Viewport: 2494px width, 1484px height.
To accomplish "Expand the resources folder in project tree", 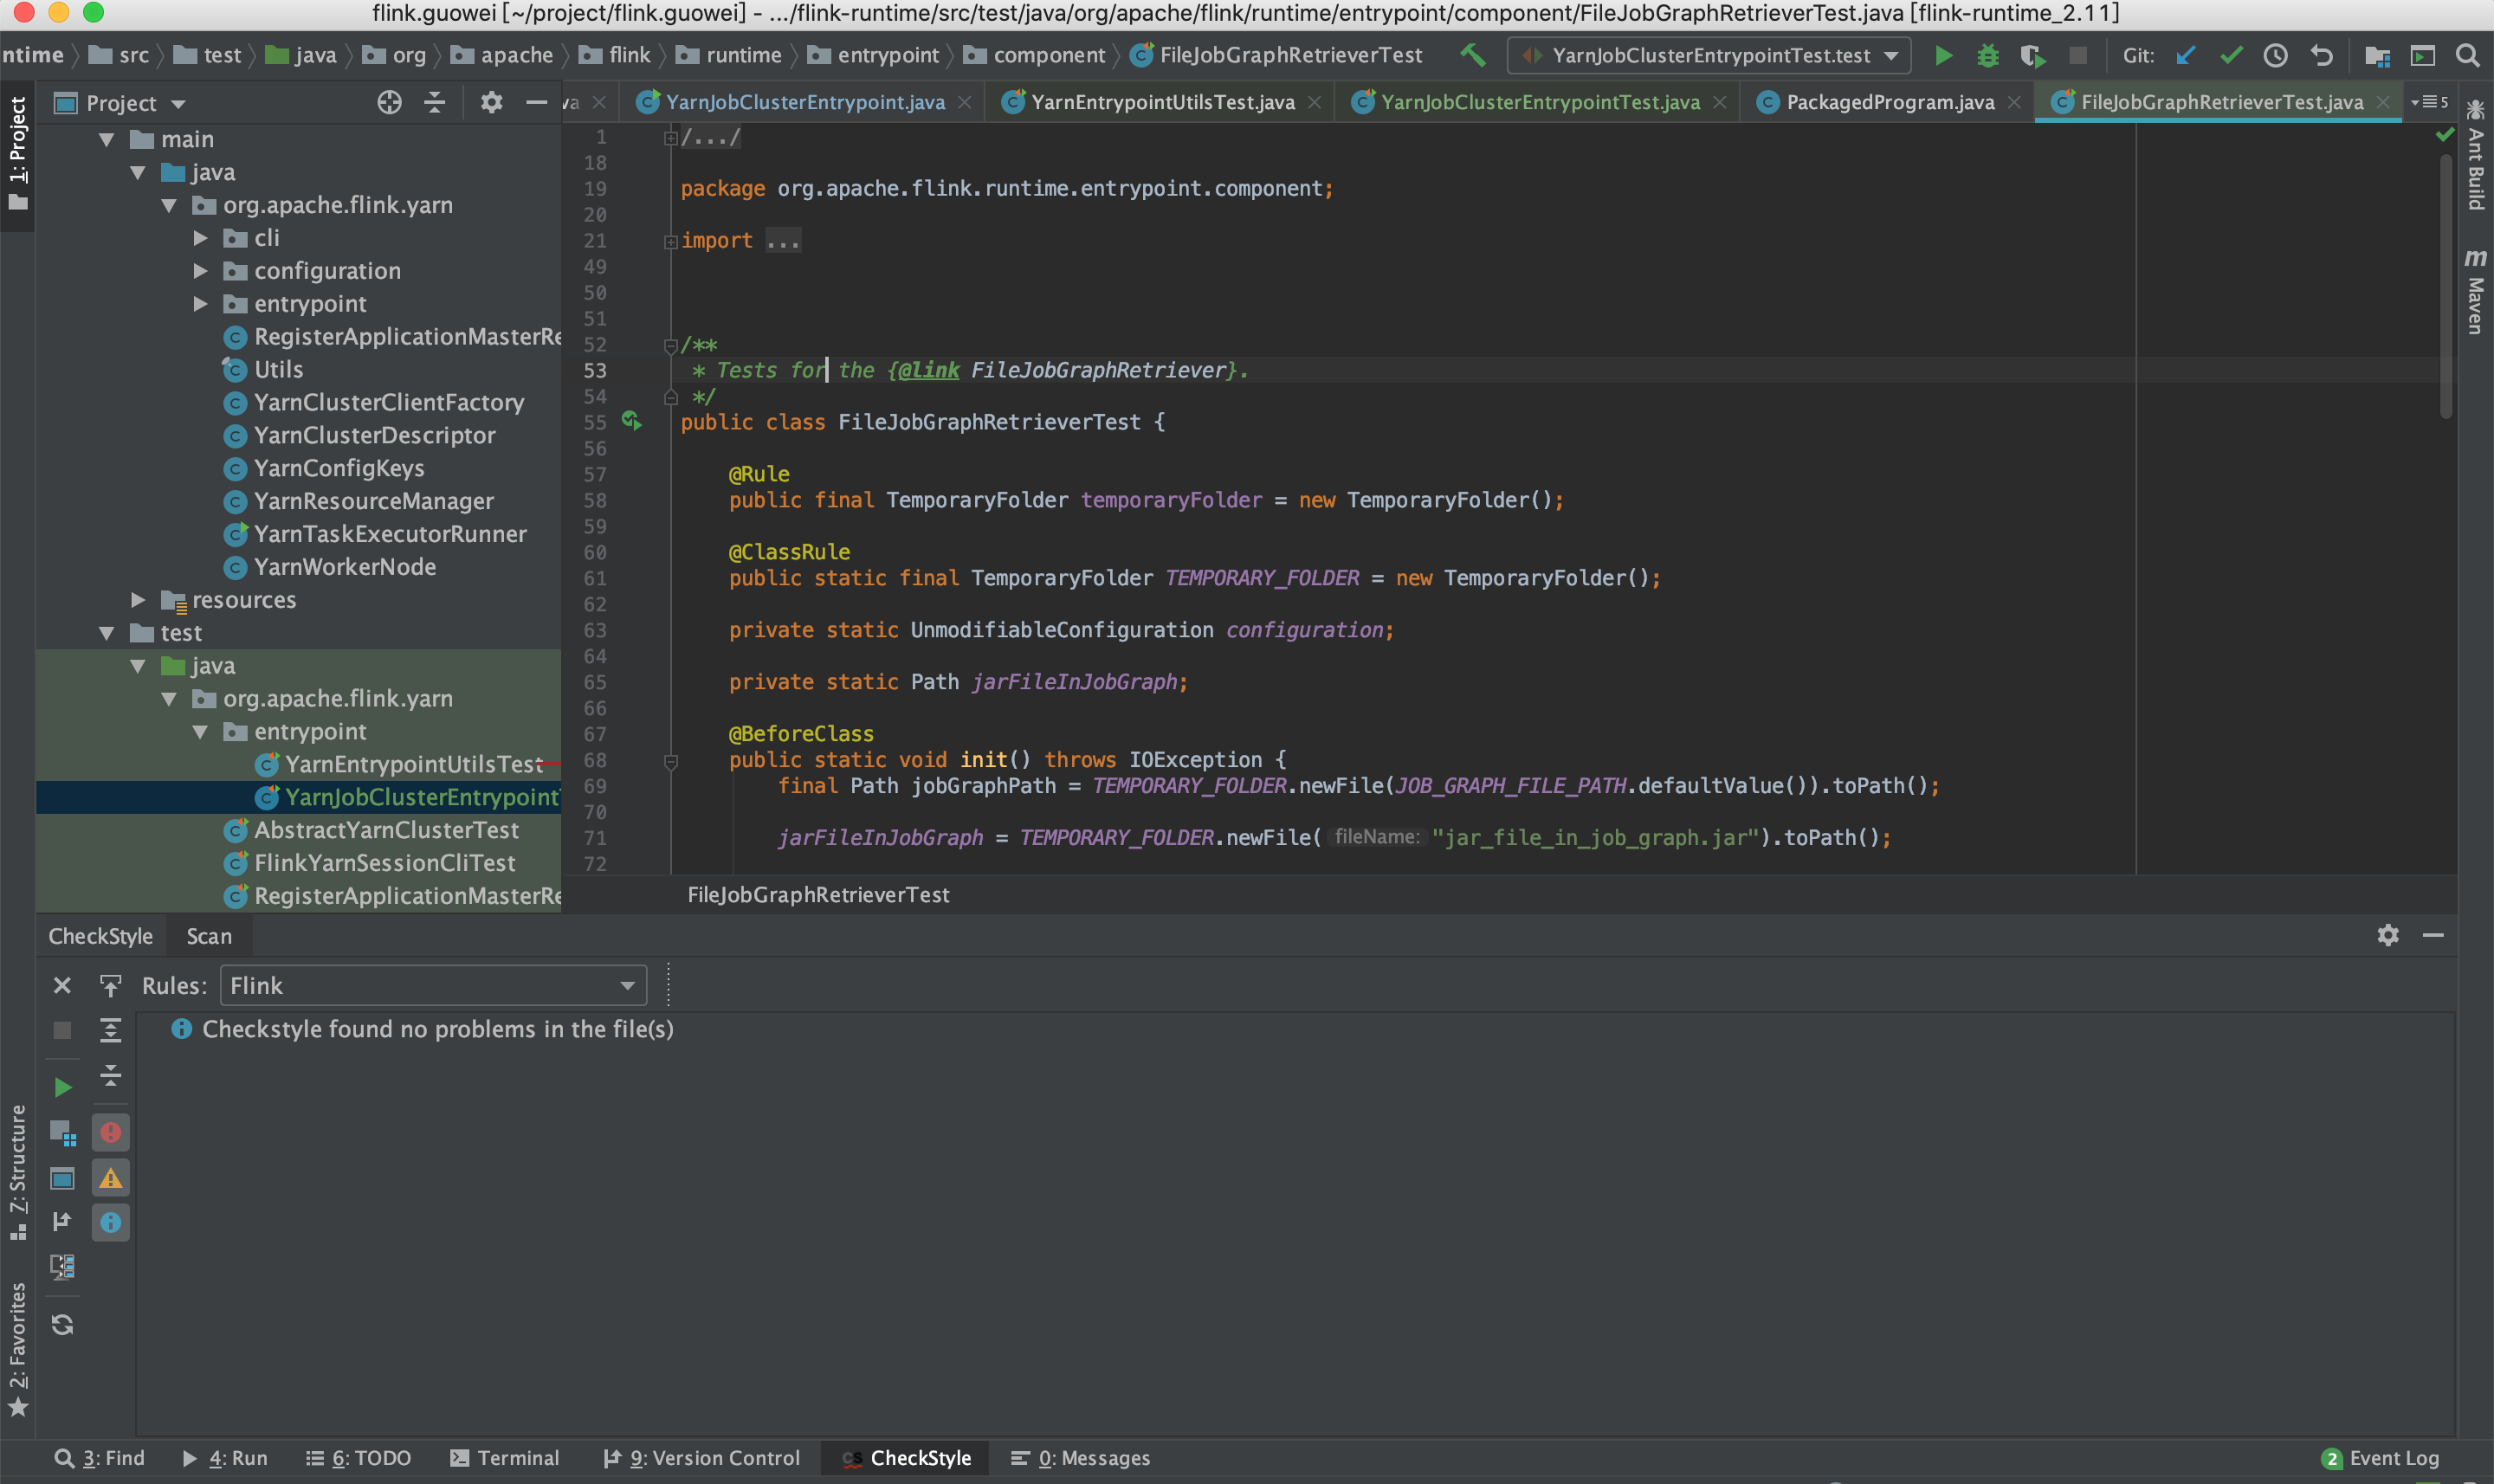I will tap(139, 600).
